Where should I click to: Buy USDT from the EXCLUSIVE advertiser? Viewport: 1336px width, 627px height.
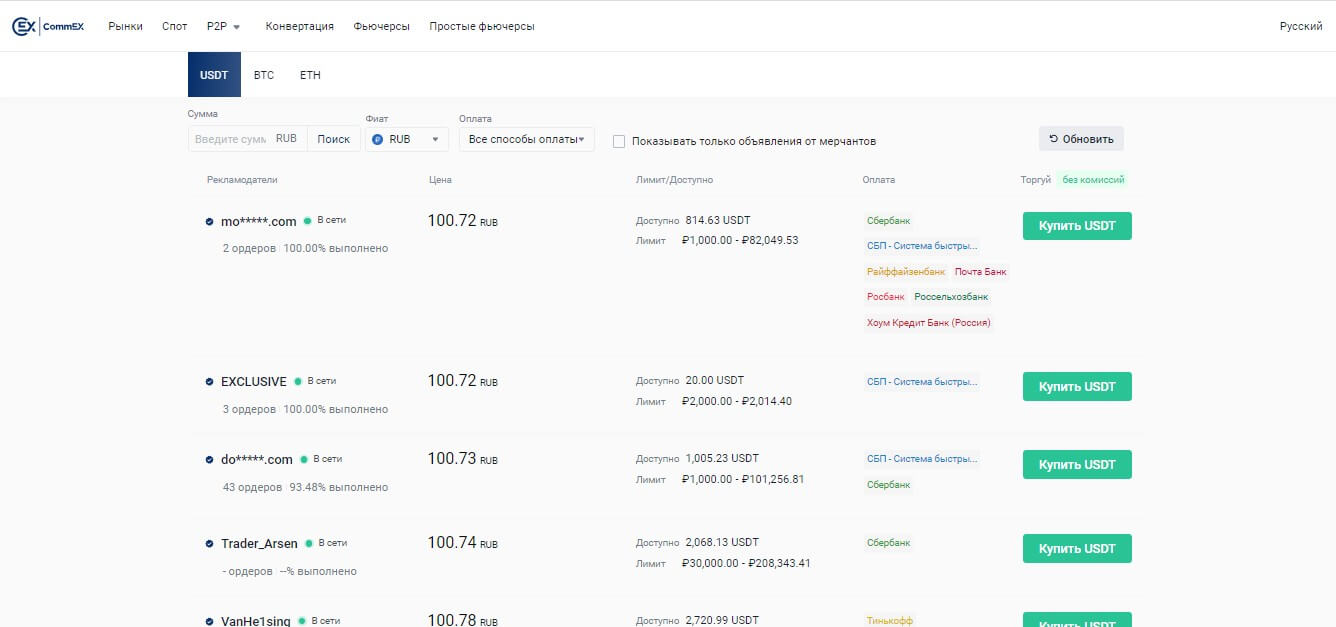(1076, 387)
